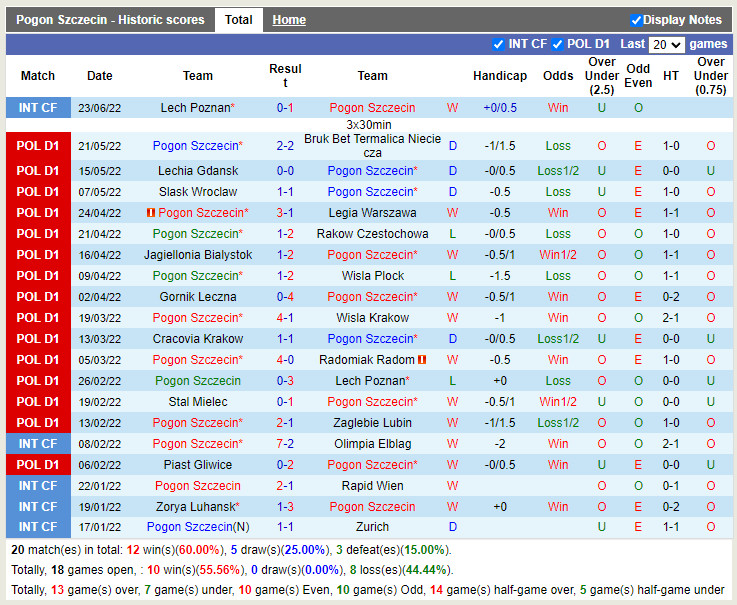Click red card icon in the Legia Warszawa match row
The image size is (737, 605).
point(151,213)
